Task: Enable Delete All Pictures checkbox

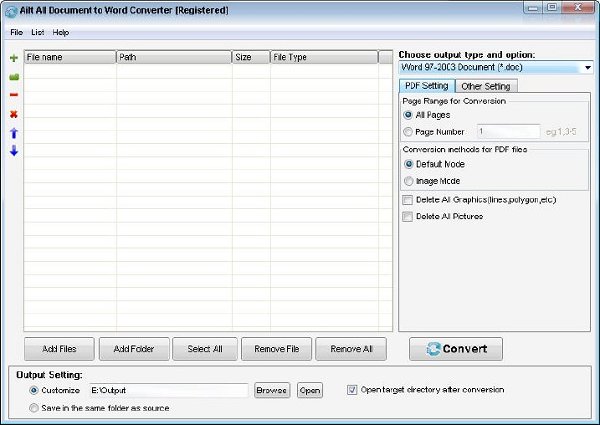Action: pyautogui.click(x=408, y=217)
